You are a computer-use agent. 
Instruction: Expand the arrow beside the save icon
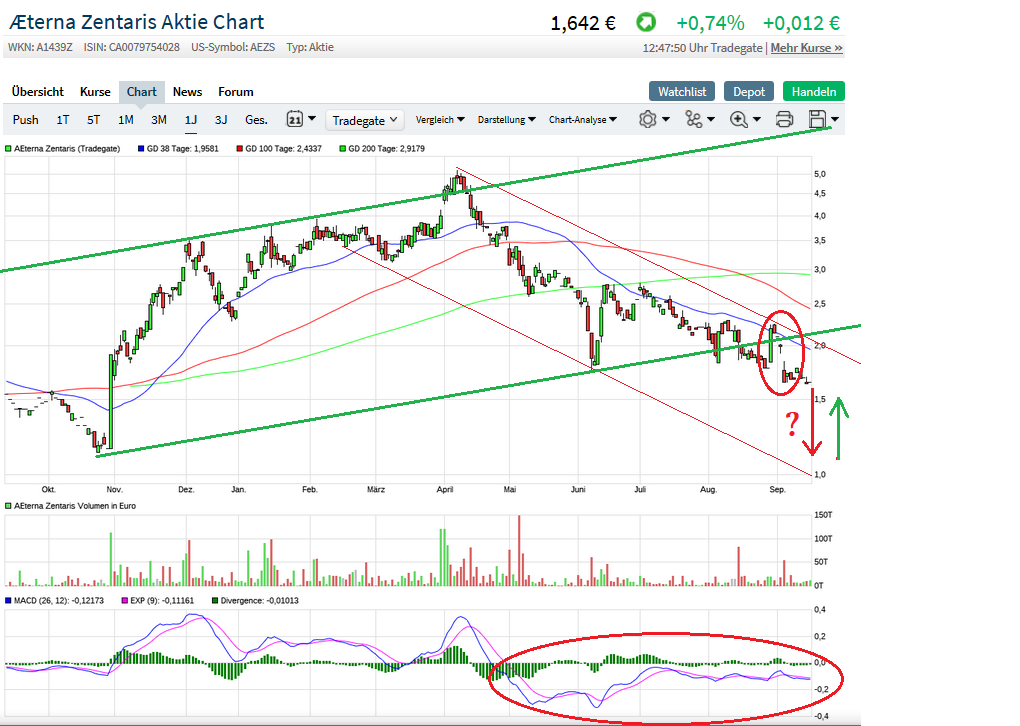click(x=835, y=120)
